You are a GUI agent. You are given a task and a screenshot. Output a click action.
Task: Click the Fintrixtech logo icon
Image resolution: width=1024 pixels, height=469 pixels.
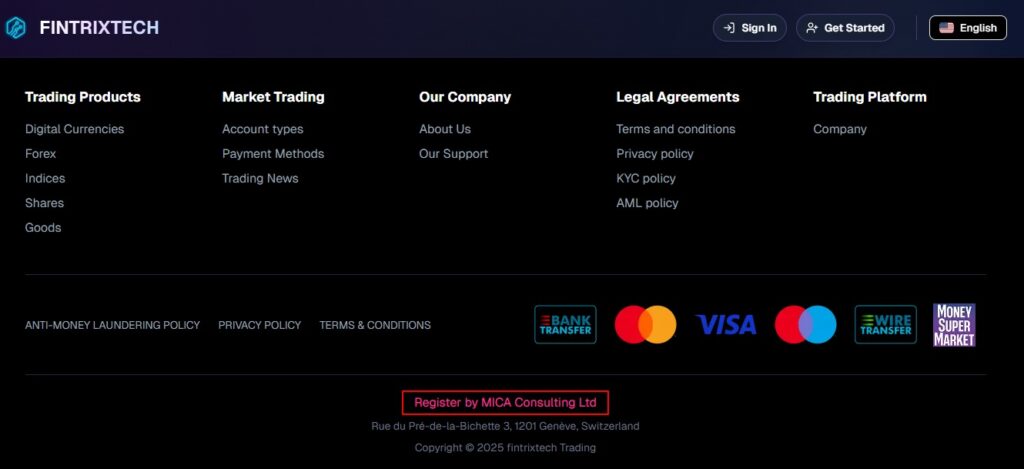[x=16, y=28]
